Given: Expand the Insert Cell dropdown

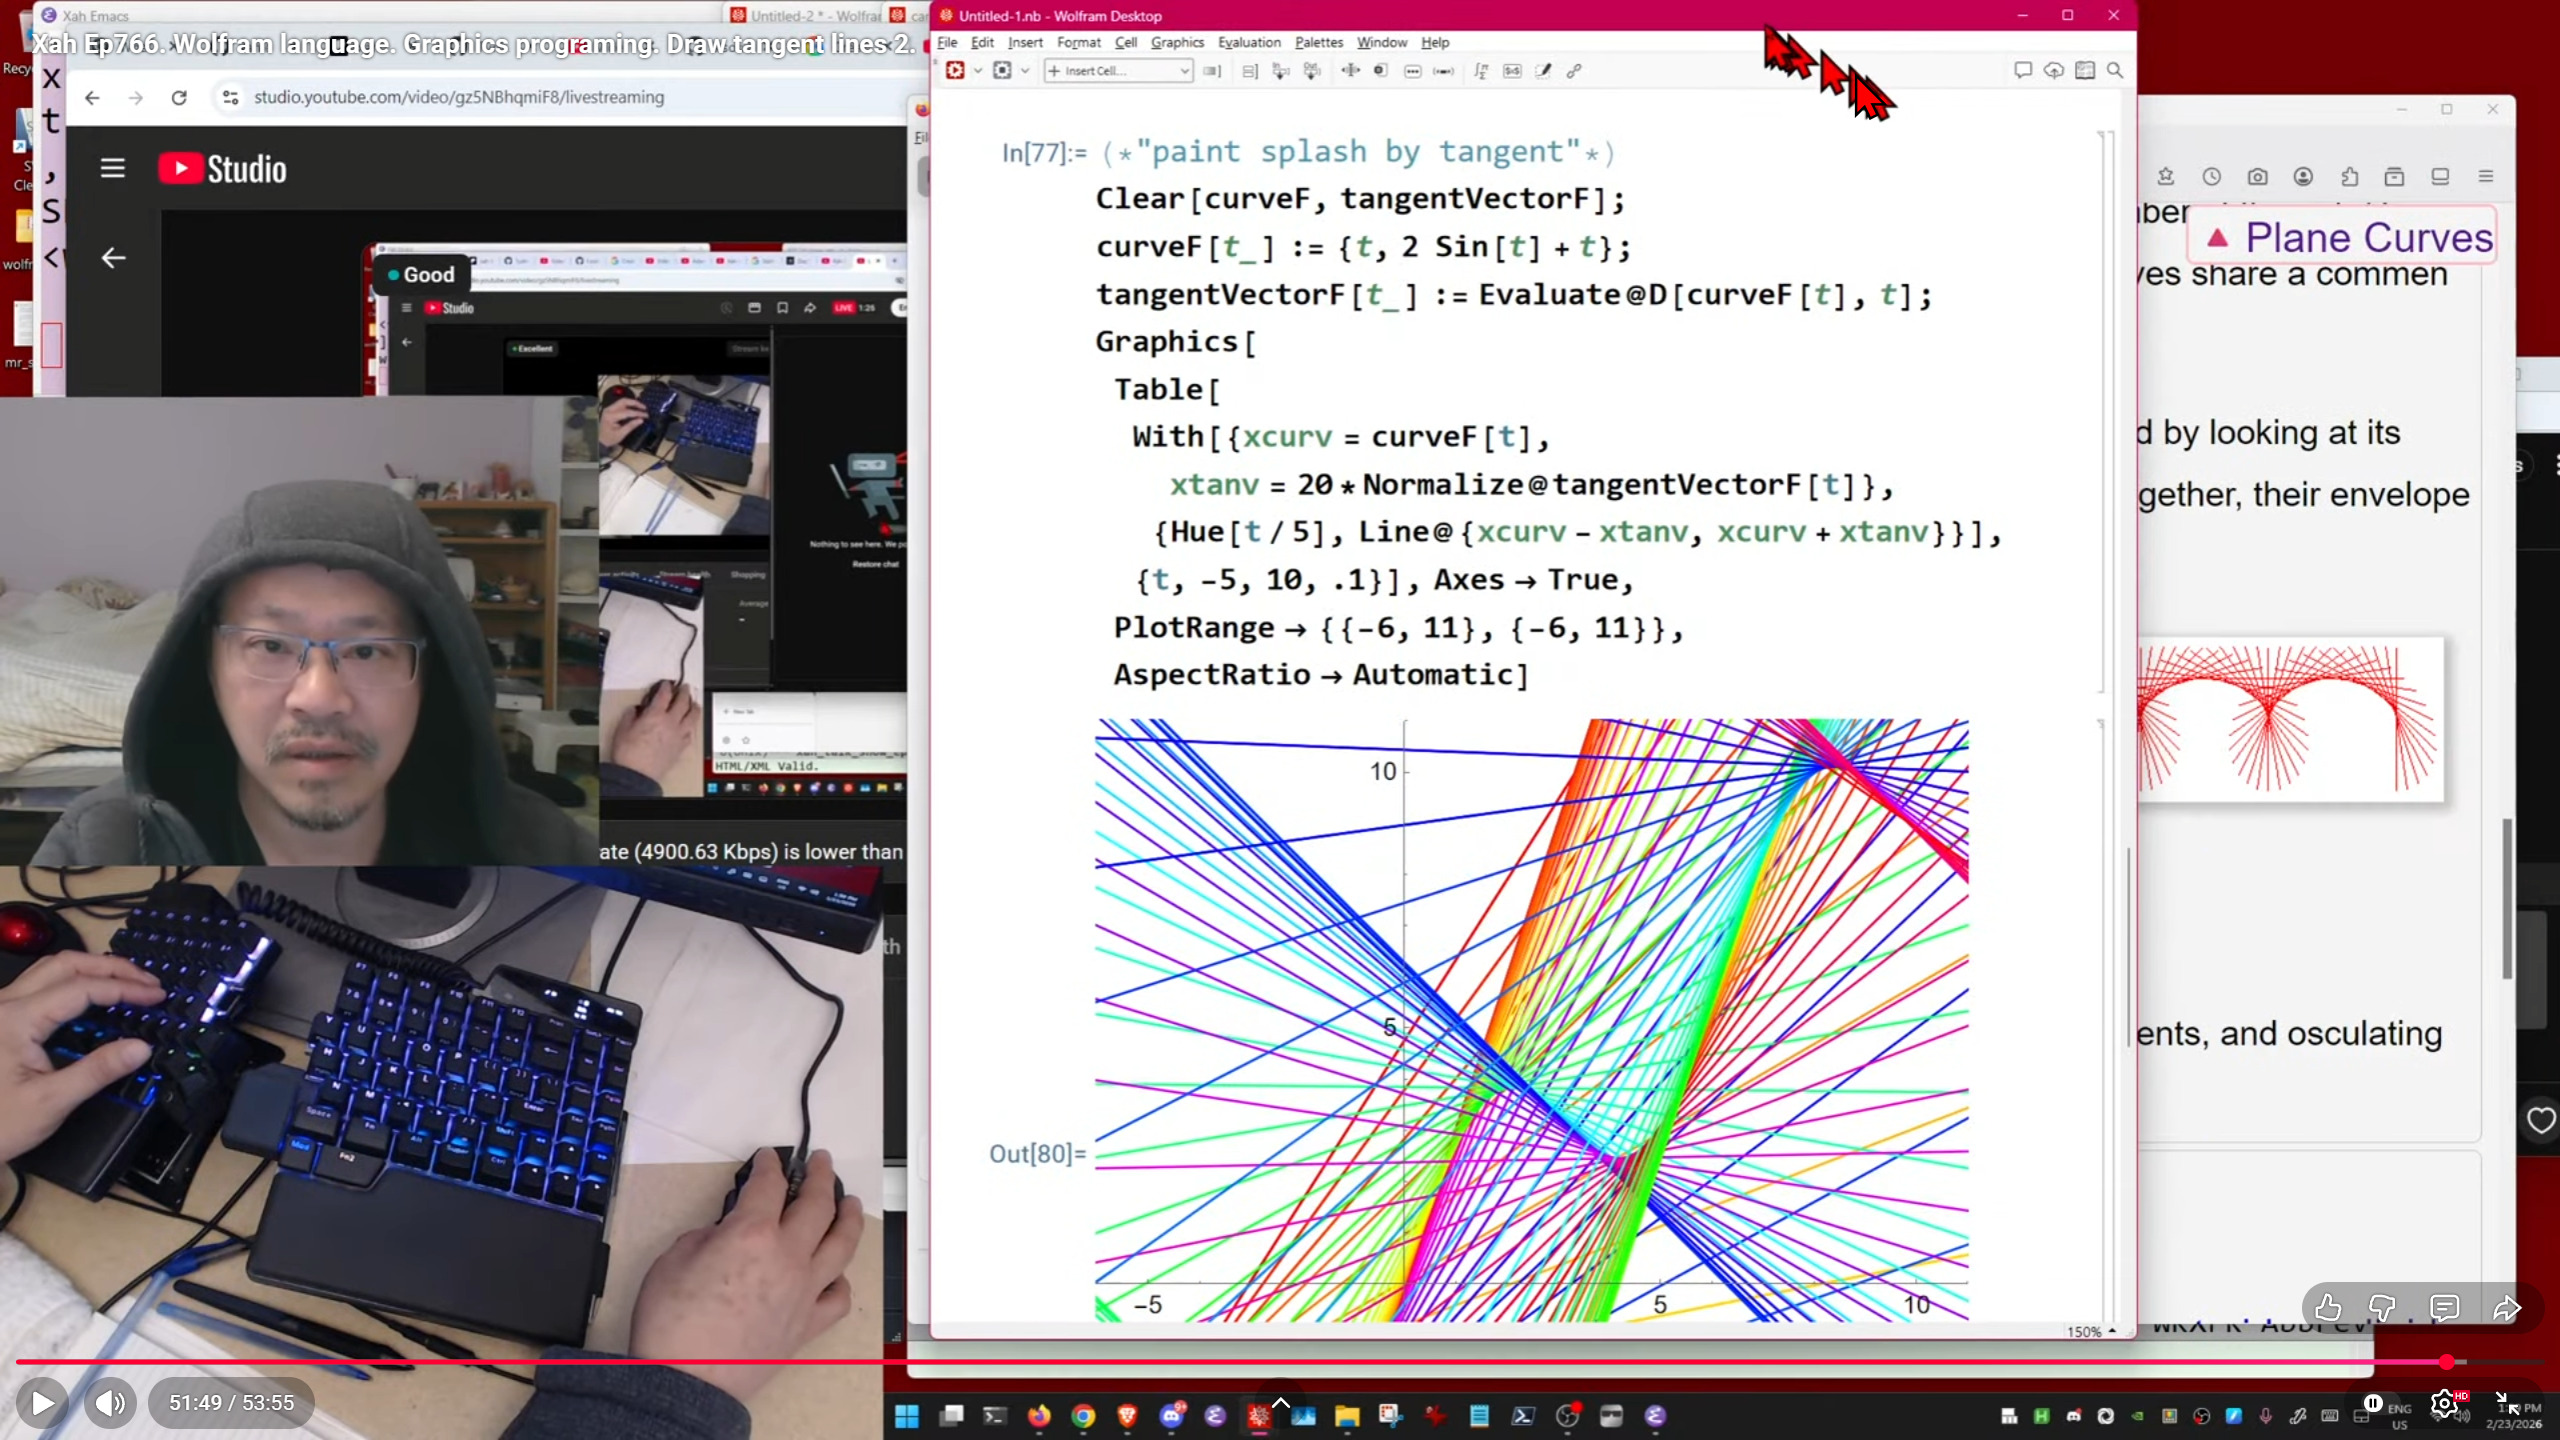Looking at the screenshot, I should [x=1183, y=71].
